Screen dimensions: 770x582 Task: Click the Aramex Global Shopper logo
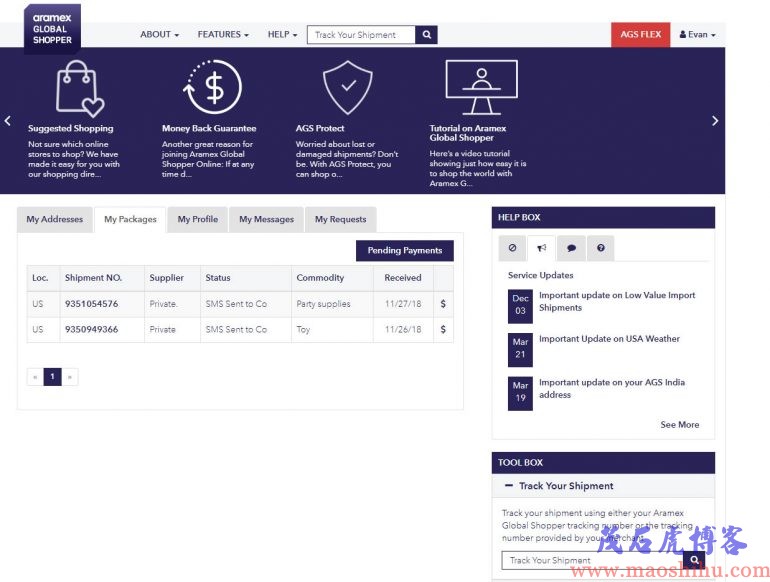pyautogui.click(x=52, y=28)
